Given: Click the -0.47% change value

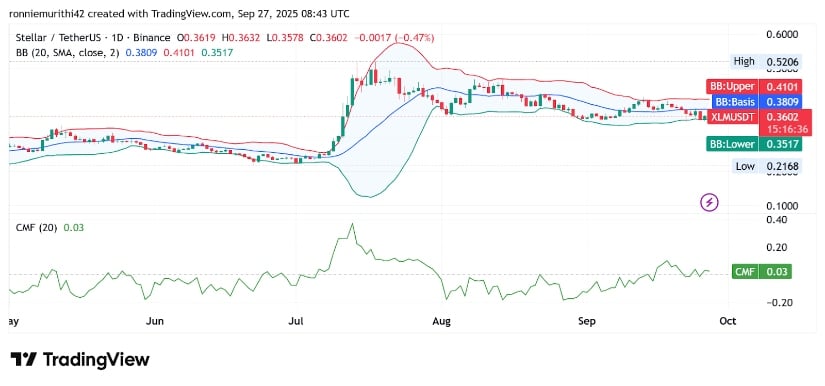Looking at the screenshot, I should coord(415,38).
